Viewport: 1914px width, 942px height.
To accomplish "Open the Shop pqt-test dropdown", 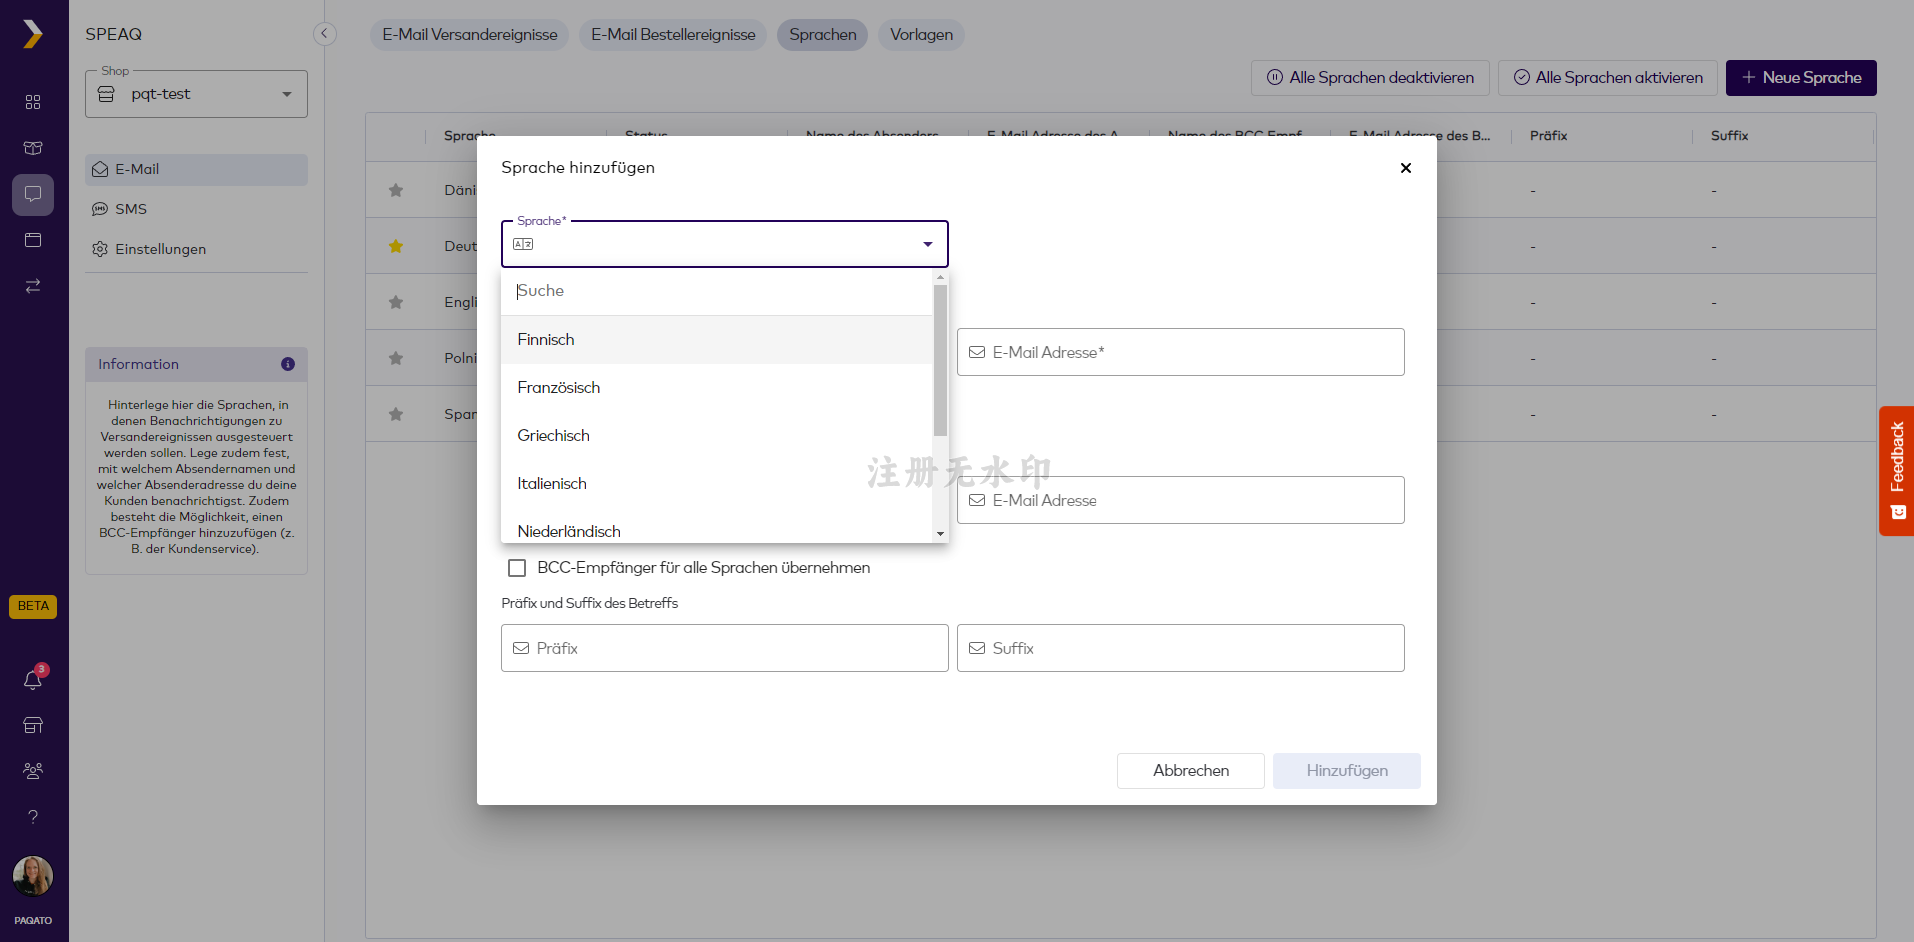I will (x=196, y=94).
